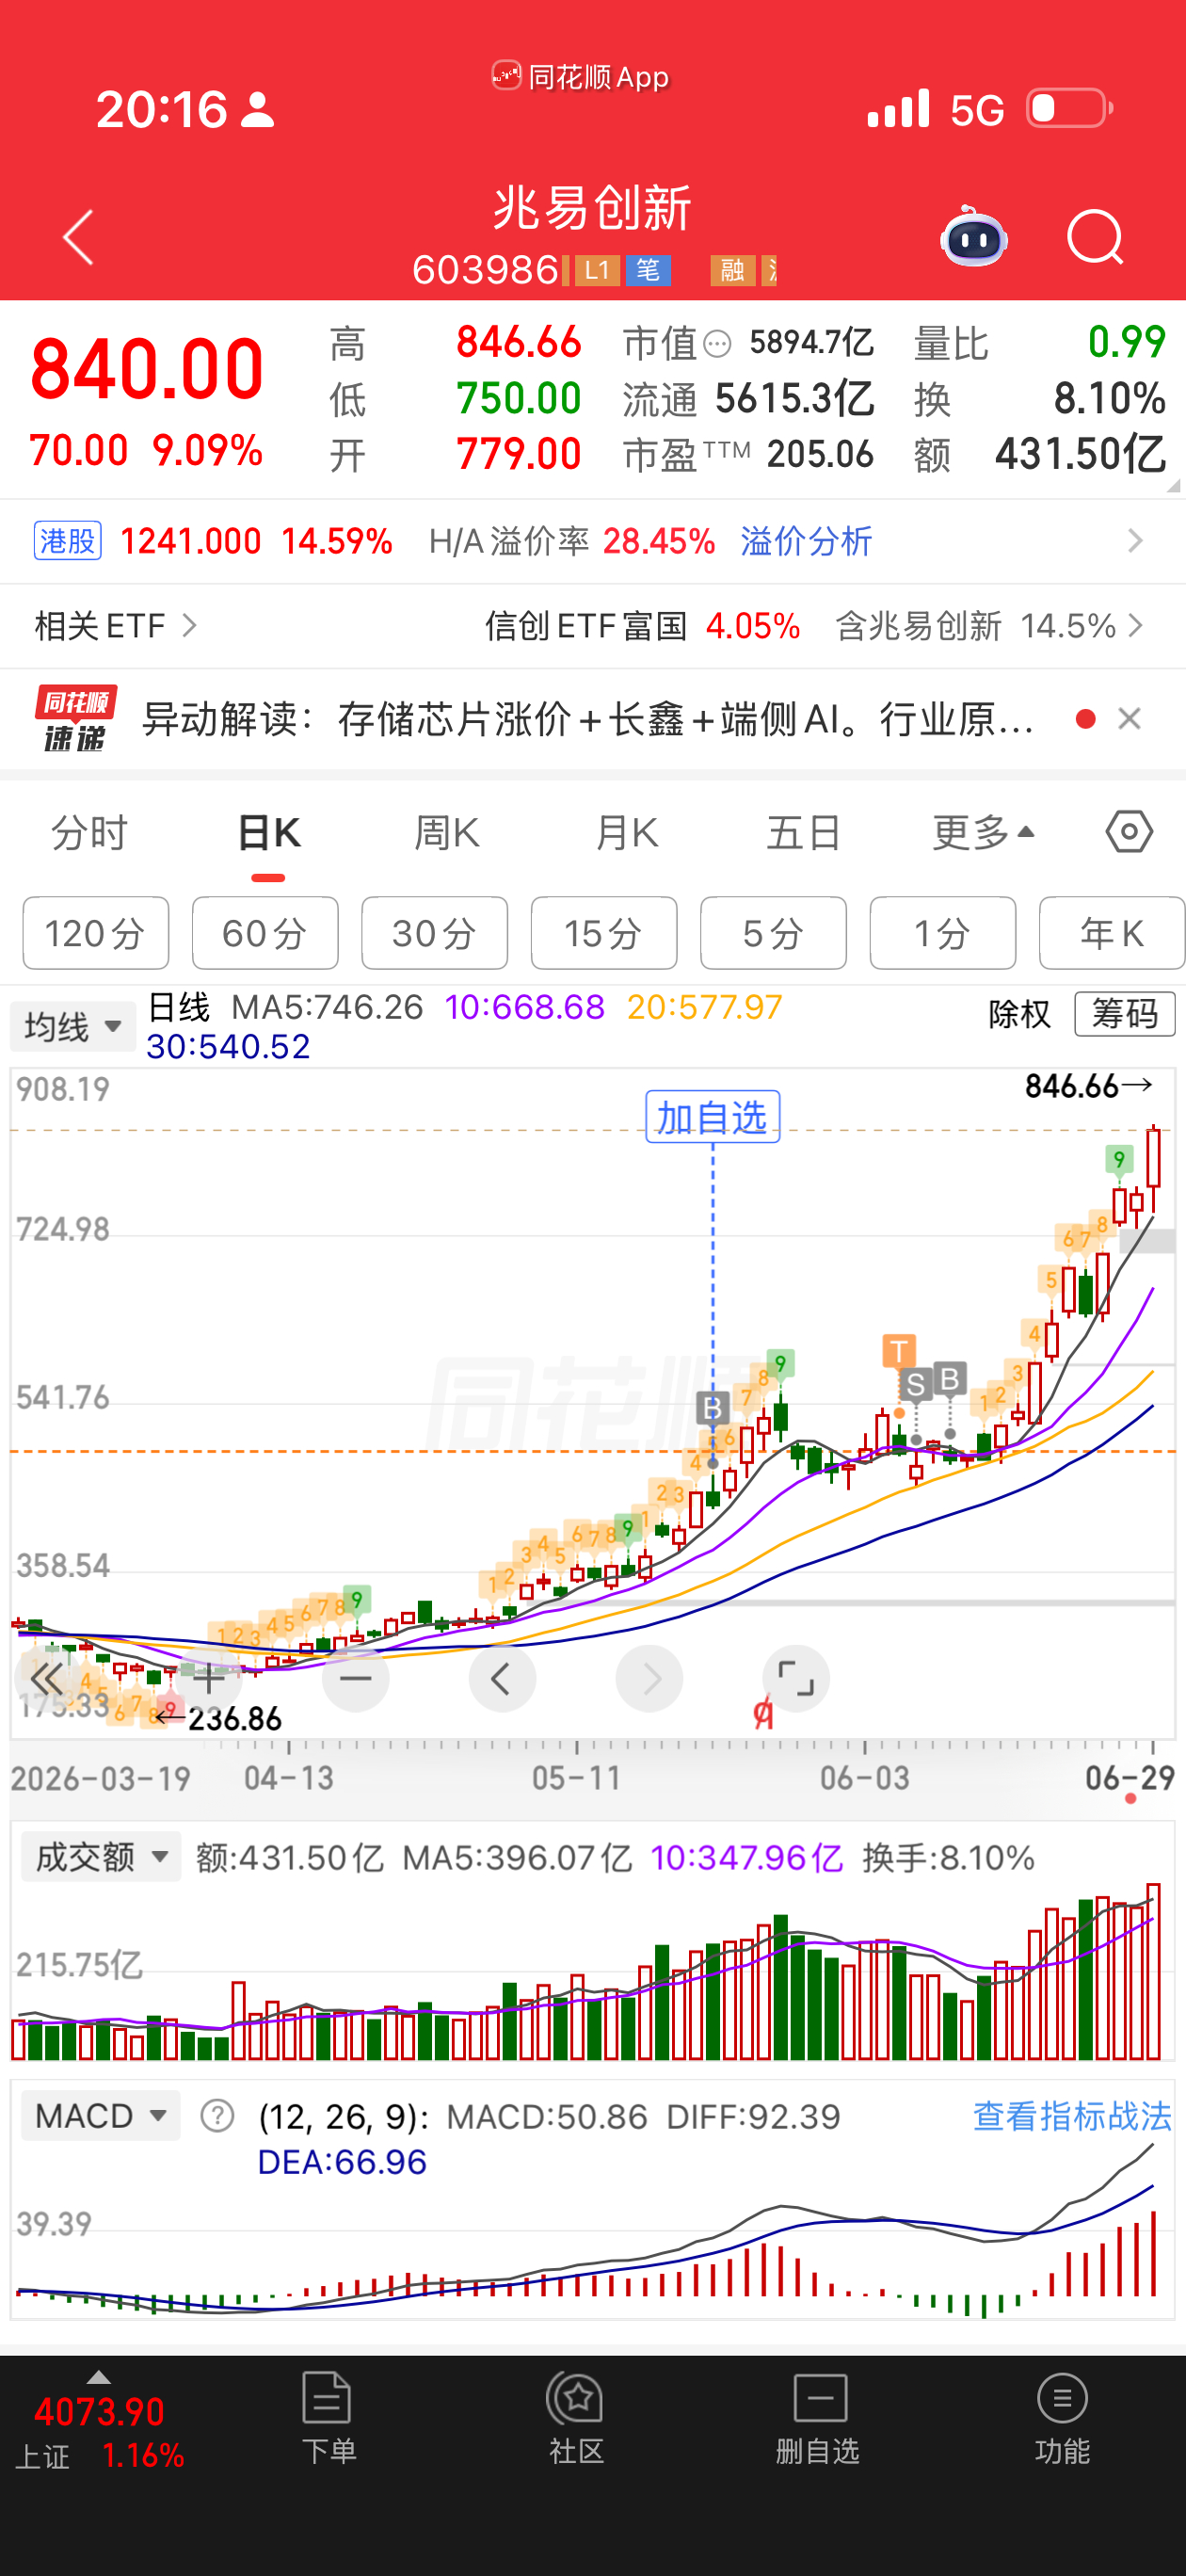Toggle 除权 adjustment setting
This screenshot has height=2576, width=1186.
point(1019,1015)
